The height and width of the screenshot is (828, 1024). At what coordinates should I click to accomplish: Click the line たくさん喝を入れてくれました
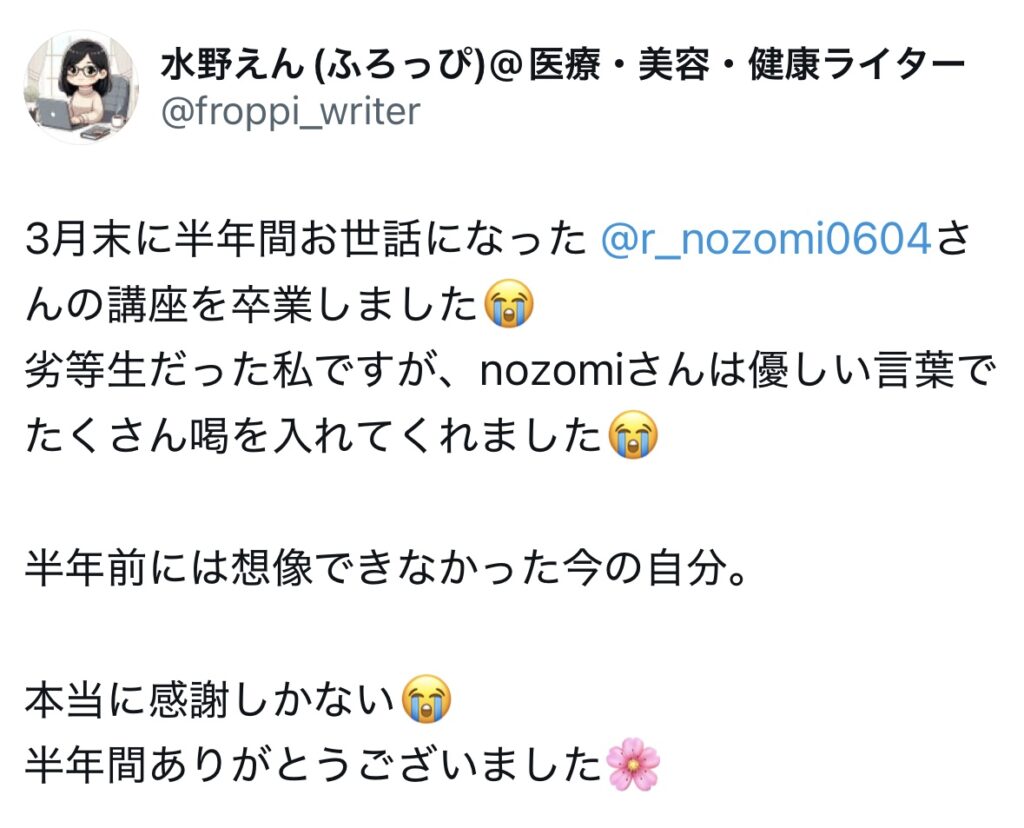point(313,436)
